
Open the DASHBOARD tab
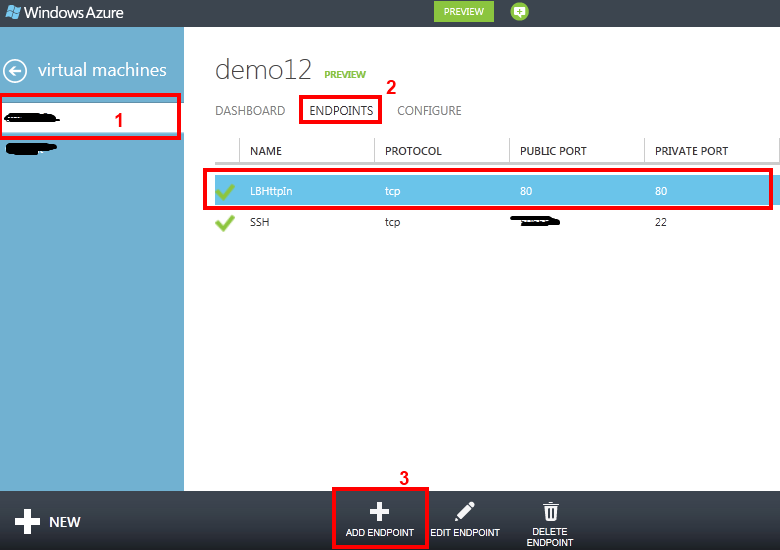250,110
